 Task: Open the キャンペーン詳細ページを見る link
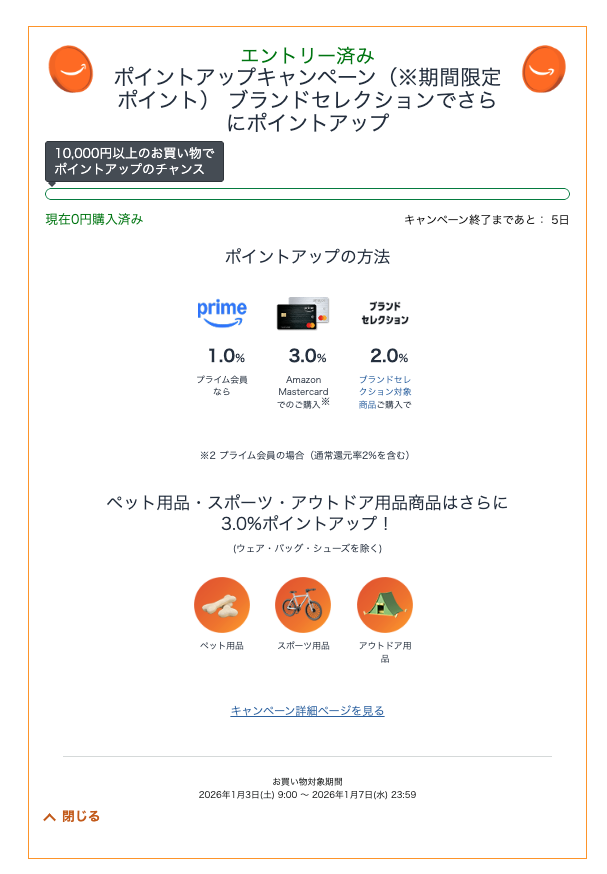[307, 711]
